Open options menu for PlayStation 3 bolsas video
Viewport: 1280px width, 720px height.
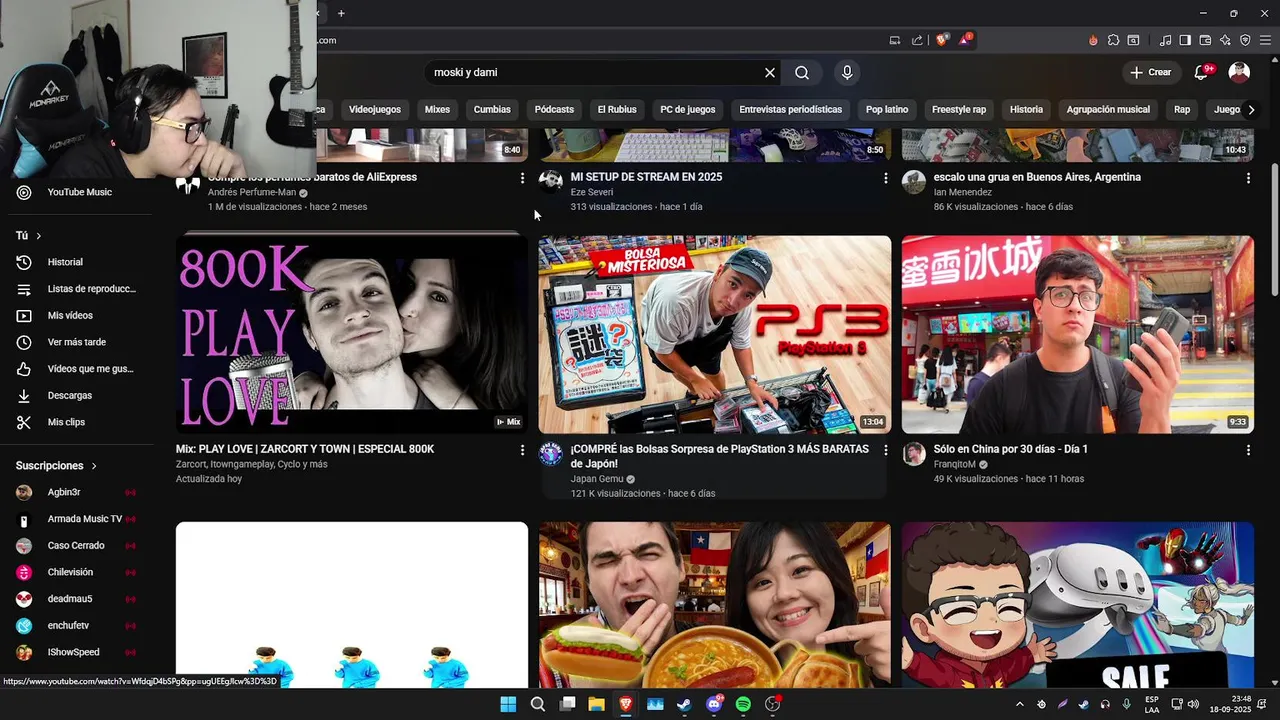point(885,450)
